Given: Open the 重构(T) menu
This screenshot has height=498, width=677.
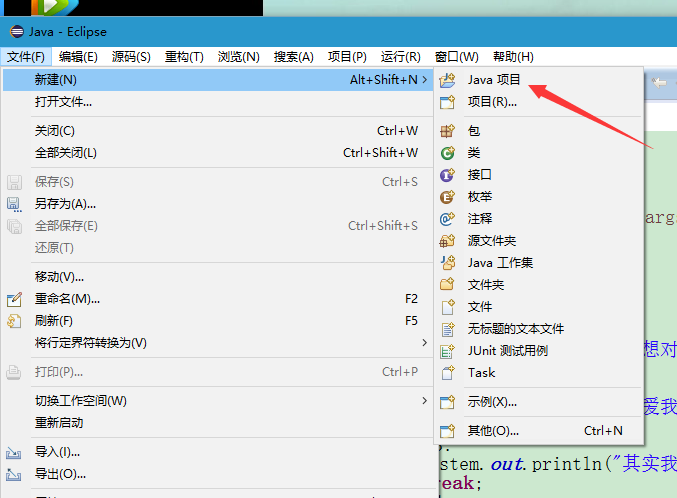Looking at the screenshot, I should point(184,57).
